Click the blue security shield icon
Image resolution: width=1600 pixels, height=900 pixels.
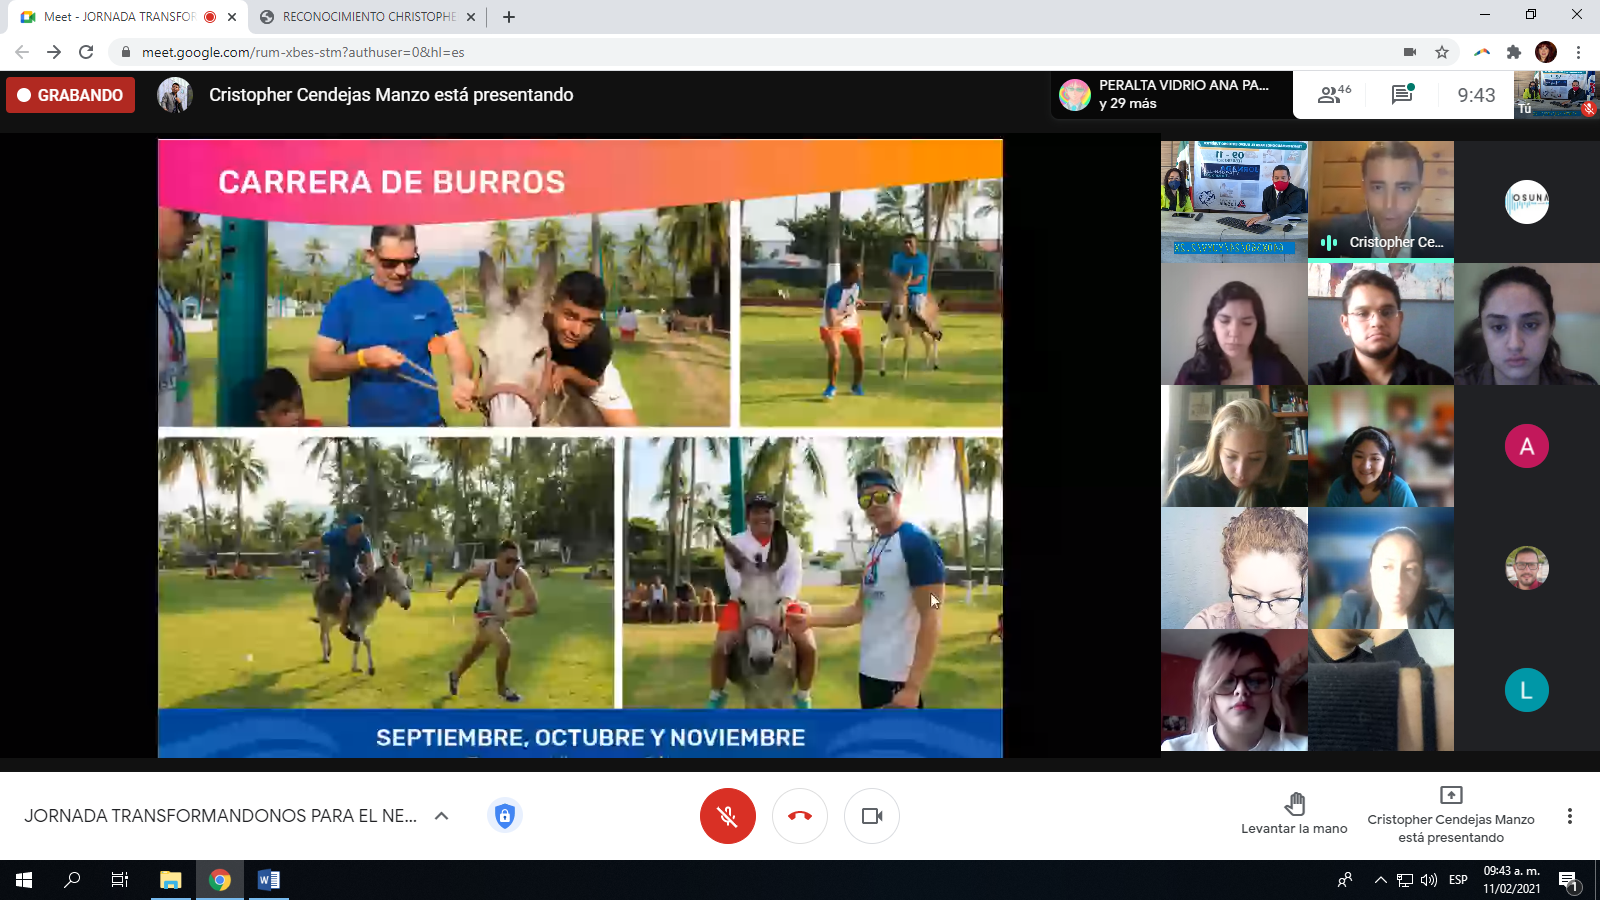(x=505, y=816)
